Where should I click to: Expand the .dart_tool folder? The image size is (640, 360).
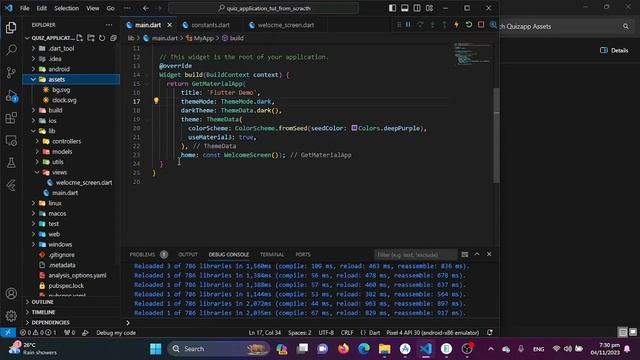point(33,48)
